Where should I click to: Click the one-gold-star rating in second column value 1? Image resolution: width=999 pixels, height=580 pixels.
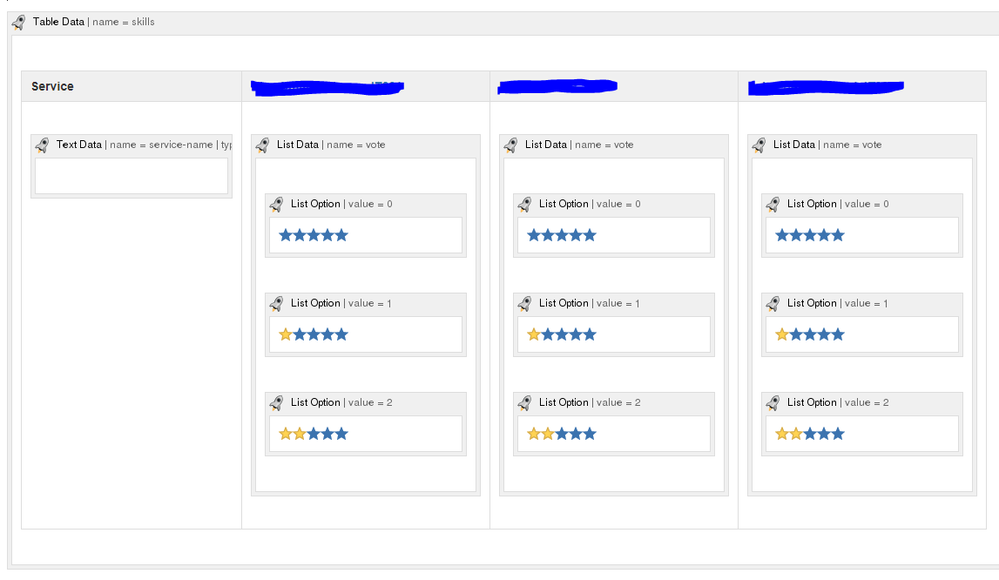(x=561, y=335)
